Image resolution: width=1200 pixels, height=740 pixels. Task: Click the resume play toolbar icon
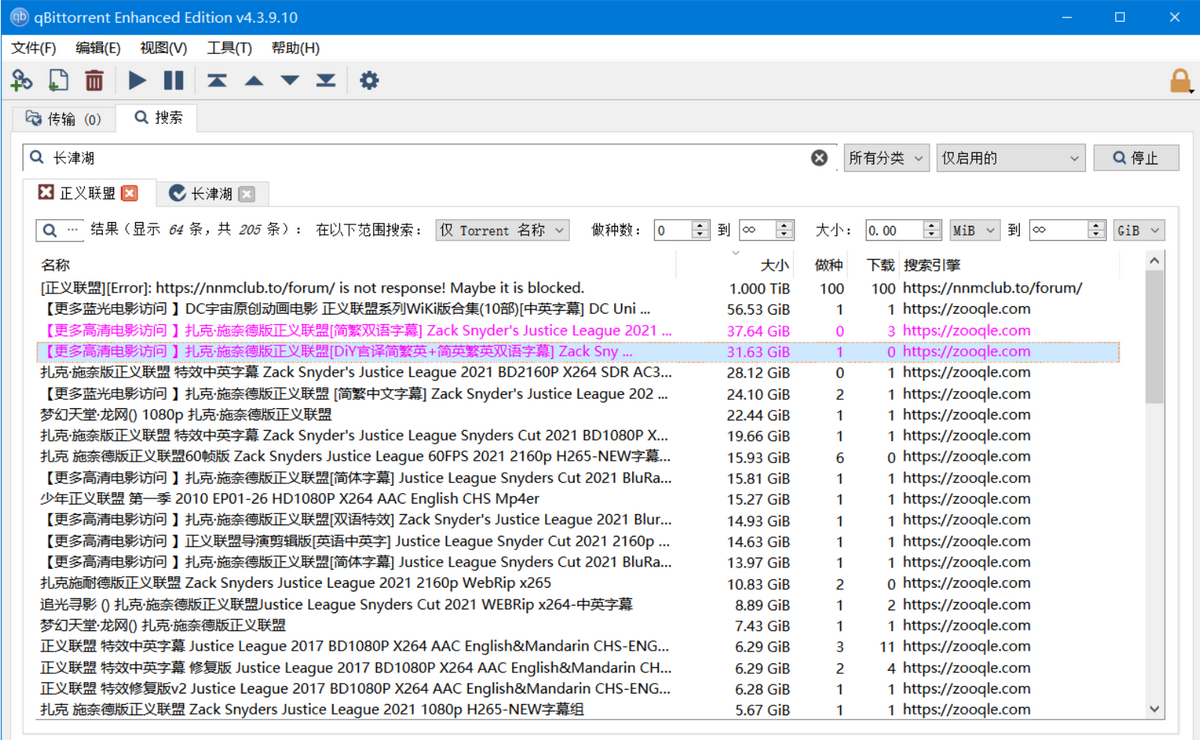coord(137,80)
